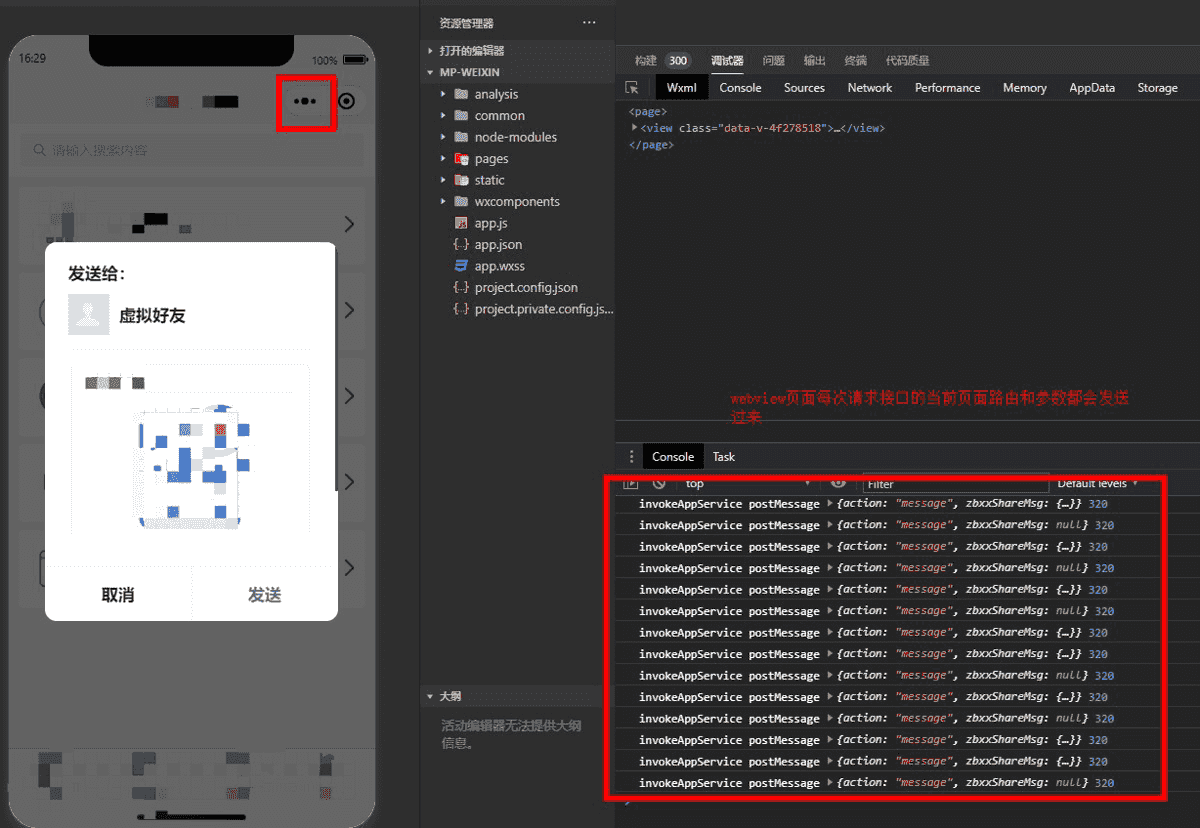Select the opening <page> tag

point(647,112)
